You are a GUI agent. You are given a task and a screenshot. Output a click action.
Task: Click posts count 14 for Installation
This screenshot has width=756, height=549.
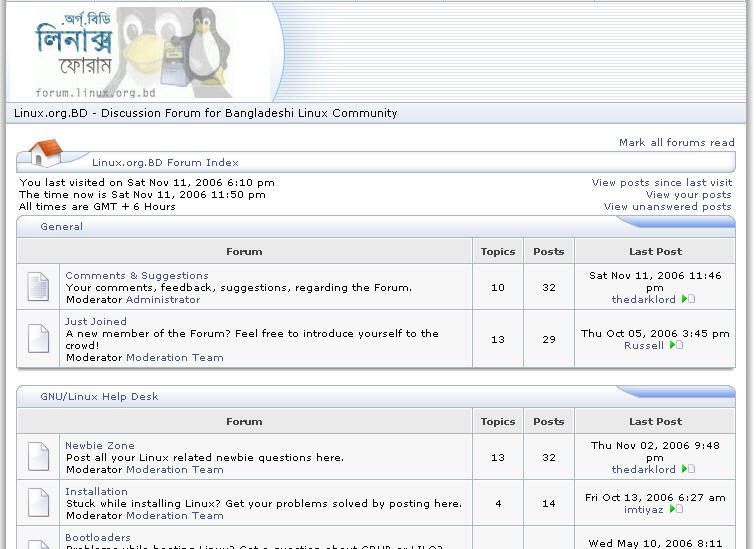(549, 503)
